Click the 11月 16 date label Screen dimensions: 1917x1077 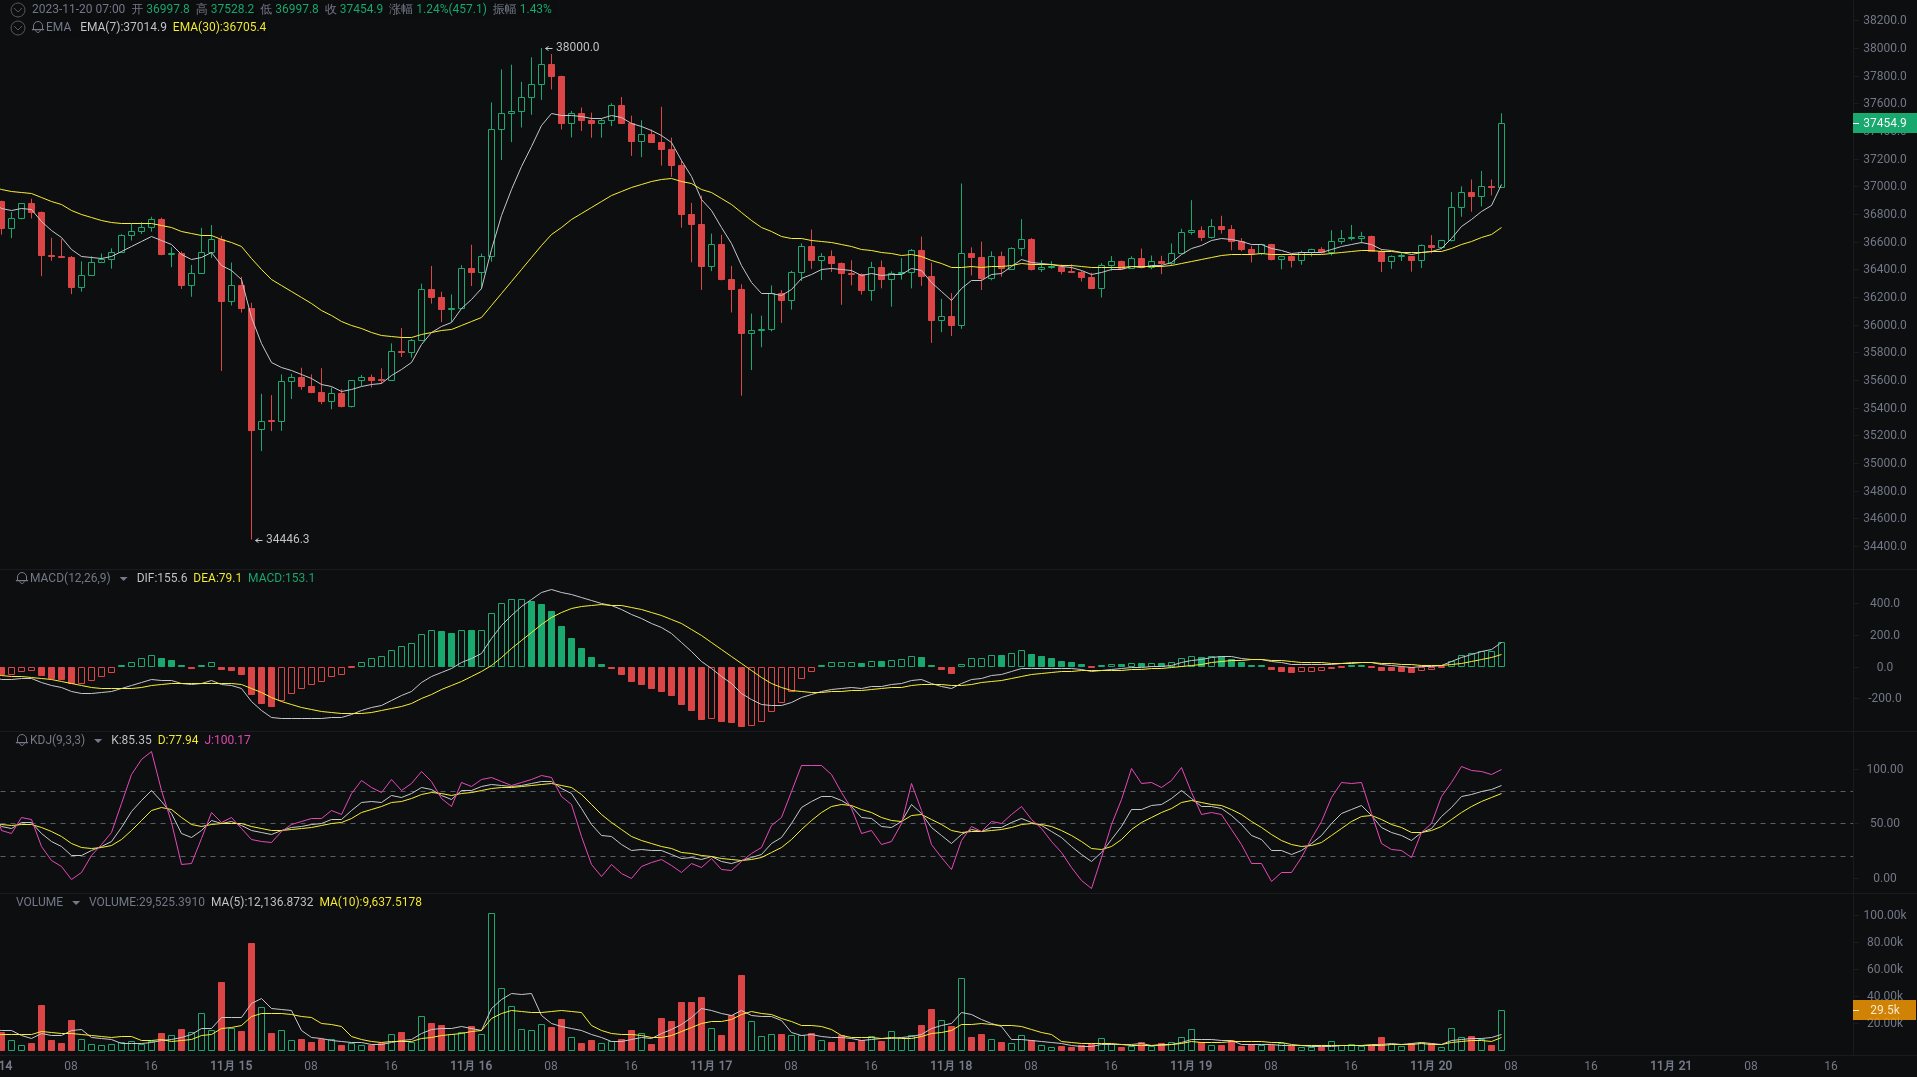pyautogui.click(x=471, y=1066)
